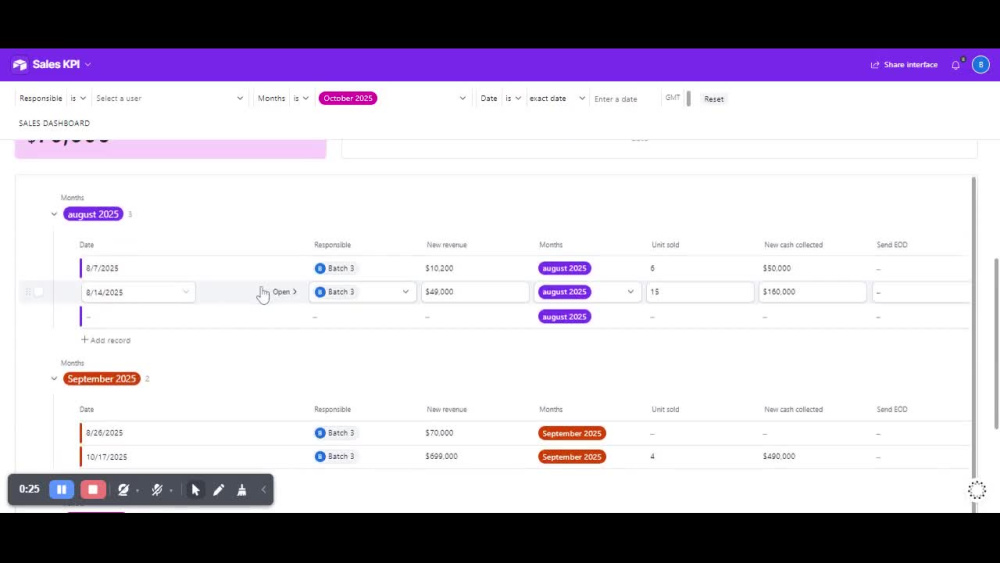This screenshot has height=563, width=1000.
Task: Click the broom clear-drawings icon
Action: point(242,490)
